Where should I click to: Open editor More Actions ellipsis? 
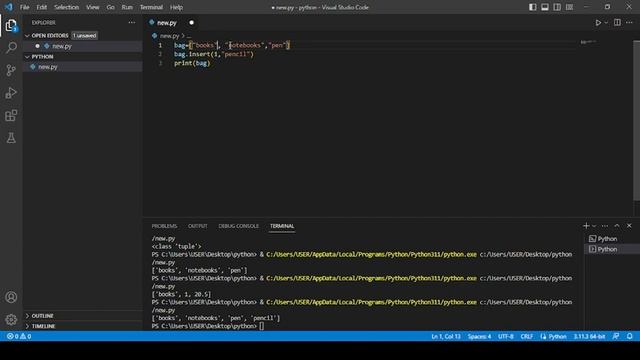click(629, 22)
